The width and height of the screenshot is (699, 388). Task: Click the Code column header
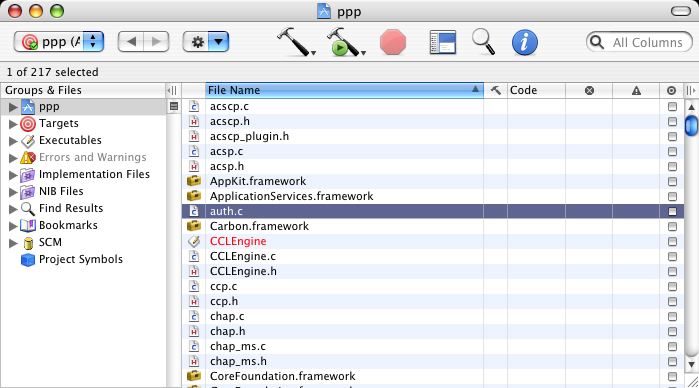point(536,90)
